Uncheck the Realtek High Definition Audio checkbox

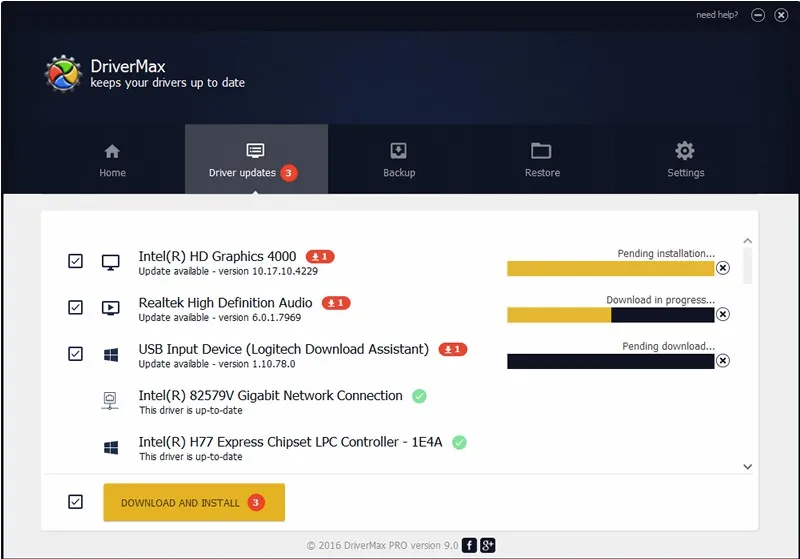(76, 307)
